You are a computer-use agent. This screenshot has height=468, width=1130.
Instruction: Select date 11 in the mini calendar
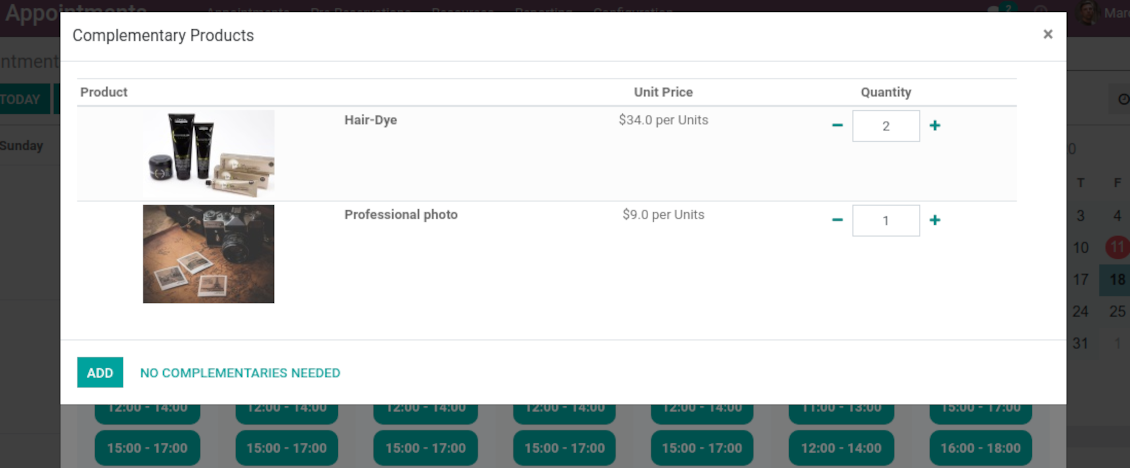coord(1117,247)
